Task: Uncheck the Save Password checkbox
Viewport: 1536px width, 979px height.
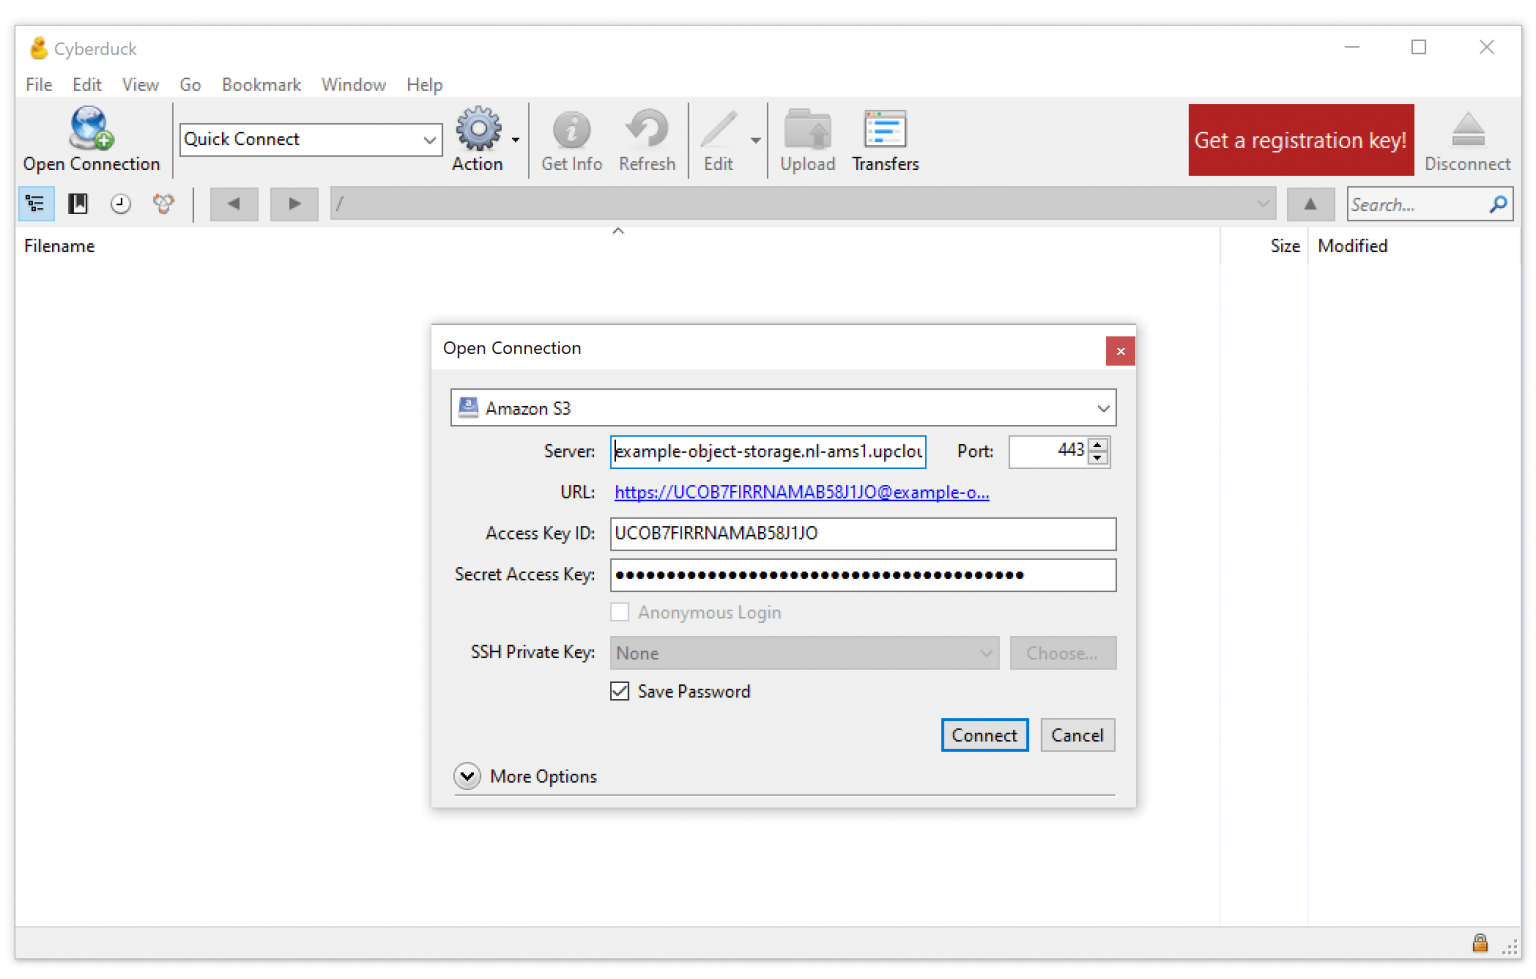Action: click(x=620, y=691)
